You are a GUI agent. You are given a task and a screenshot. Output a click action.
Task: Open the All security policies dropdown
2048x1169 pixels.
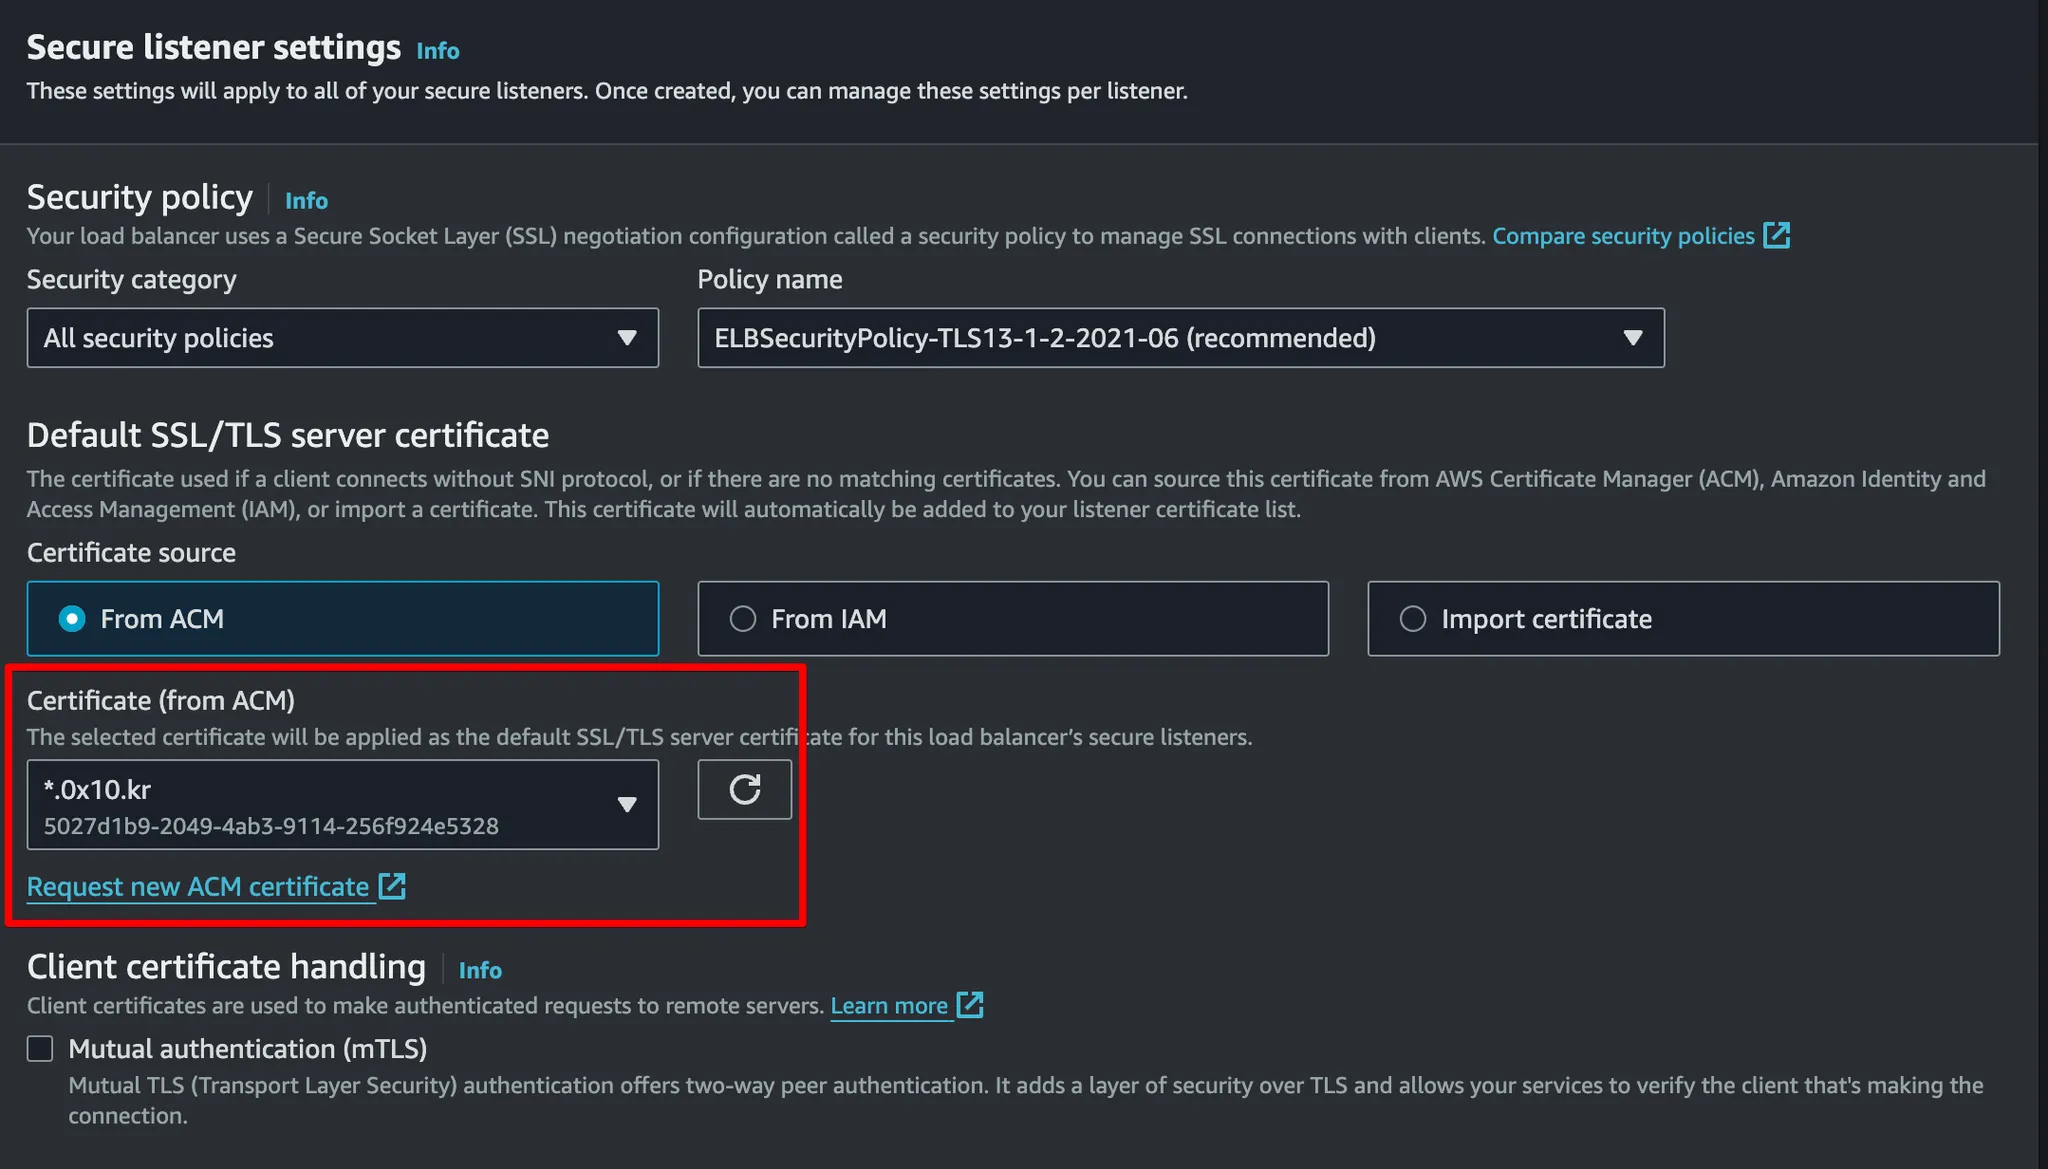pyautogui.click(x=340, y=338)
